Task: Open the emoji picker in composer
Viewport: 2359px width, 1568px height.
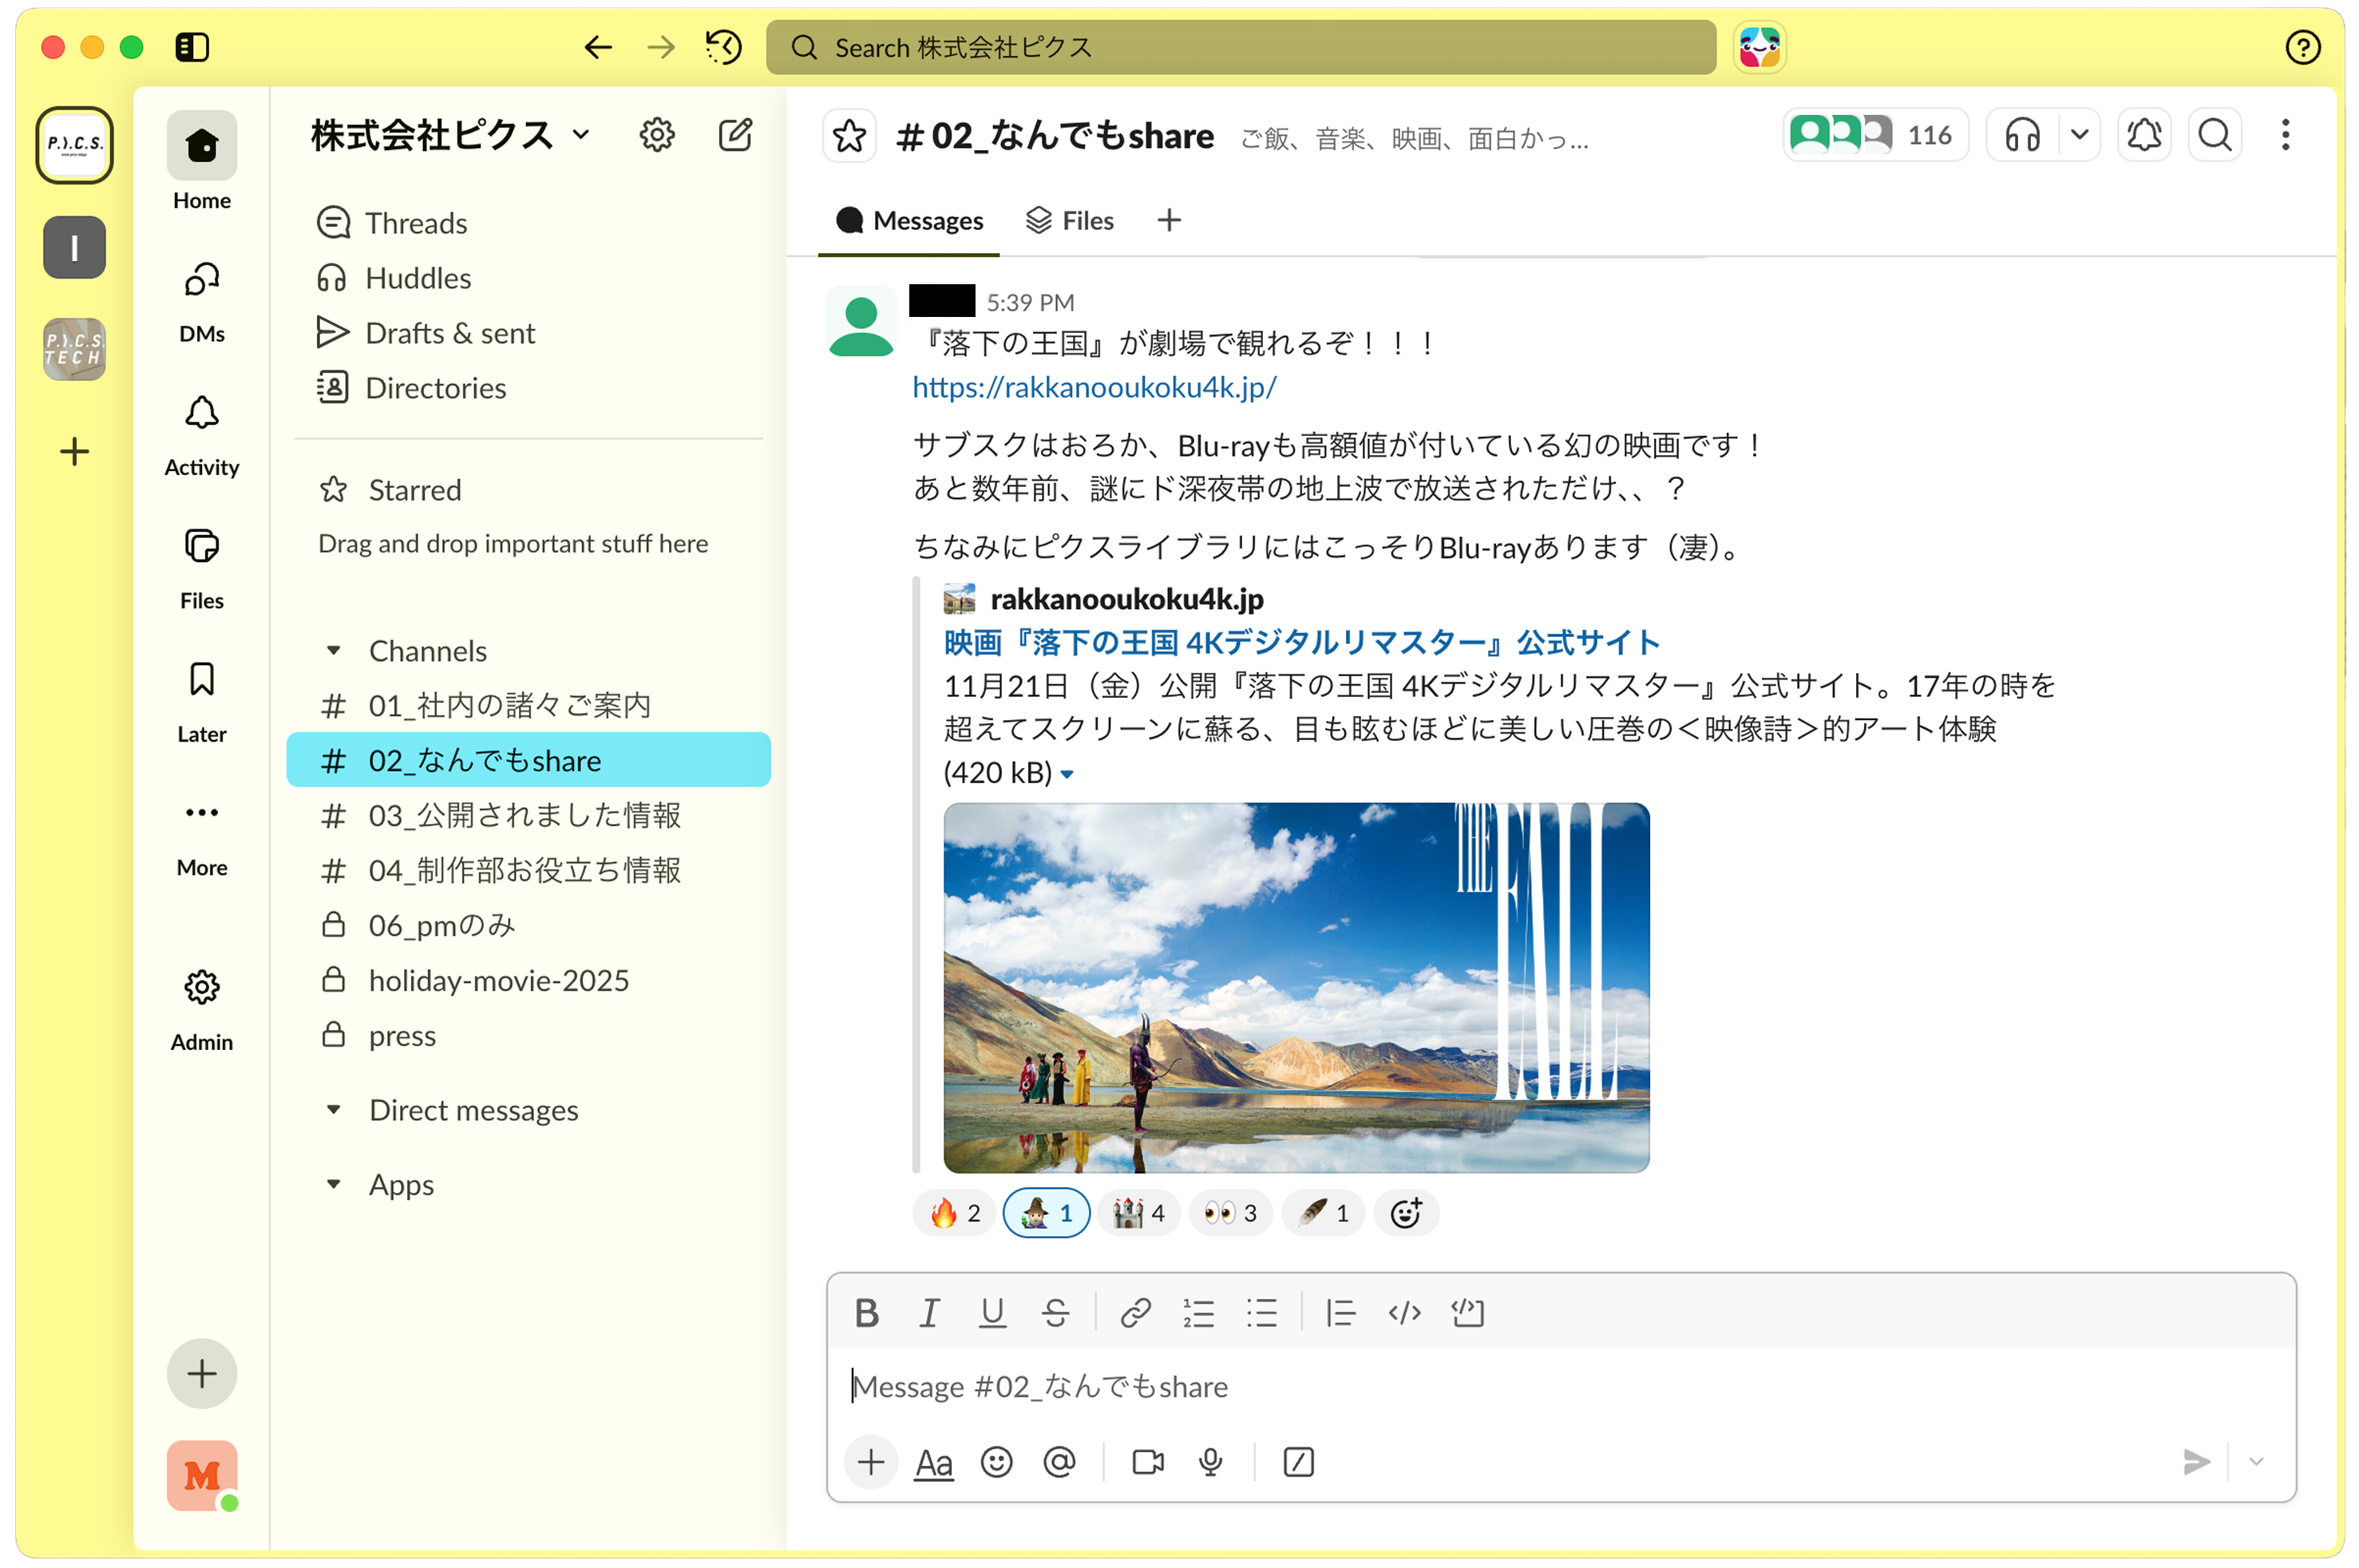Action: (x=996, y=1463)
